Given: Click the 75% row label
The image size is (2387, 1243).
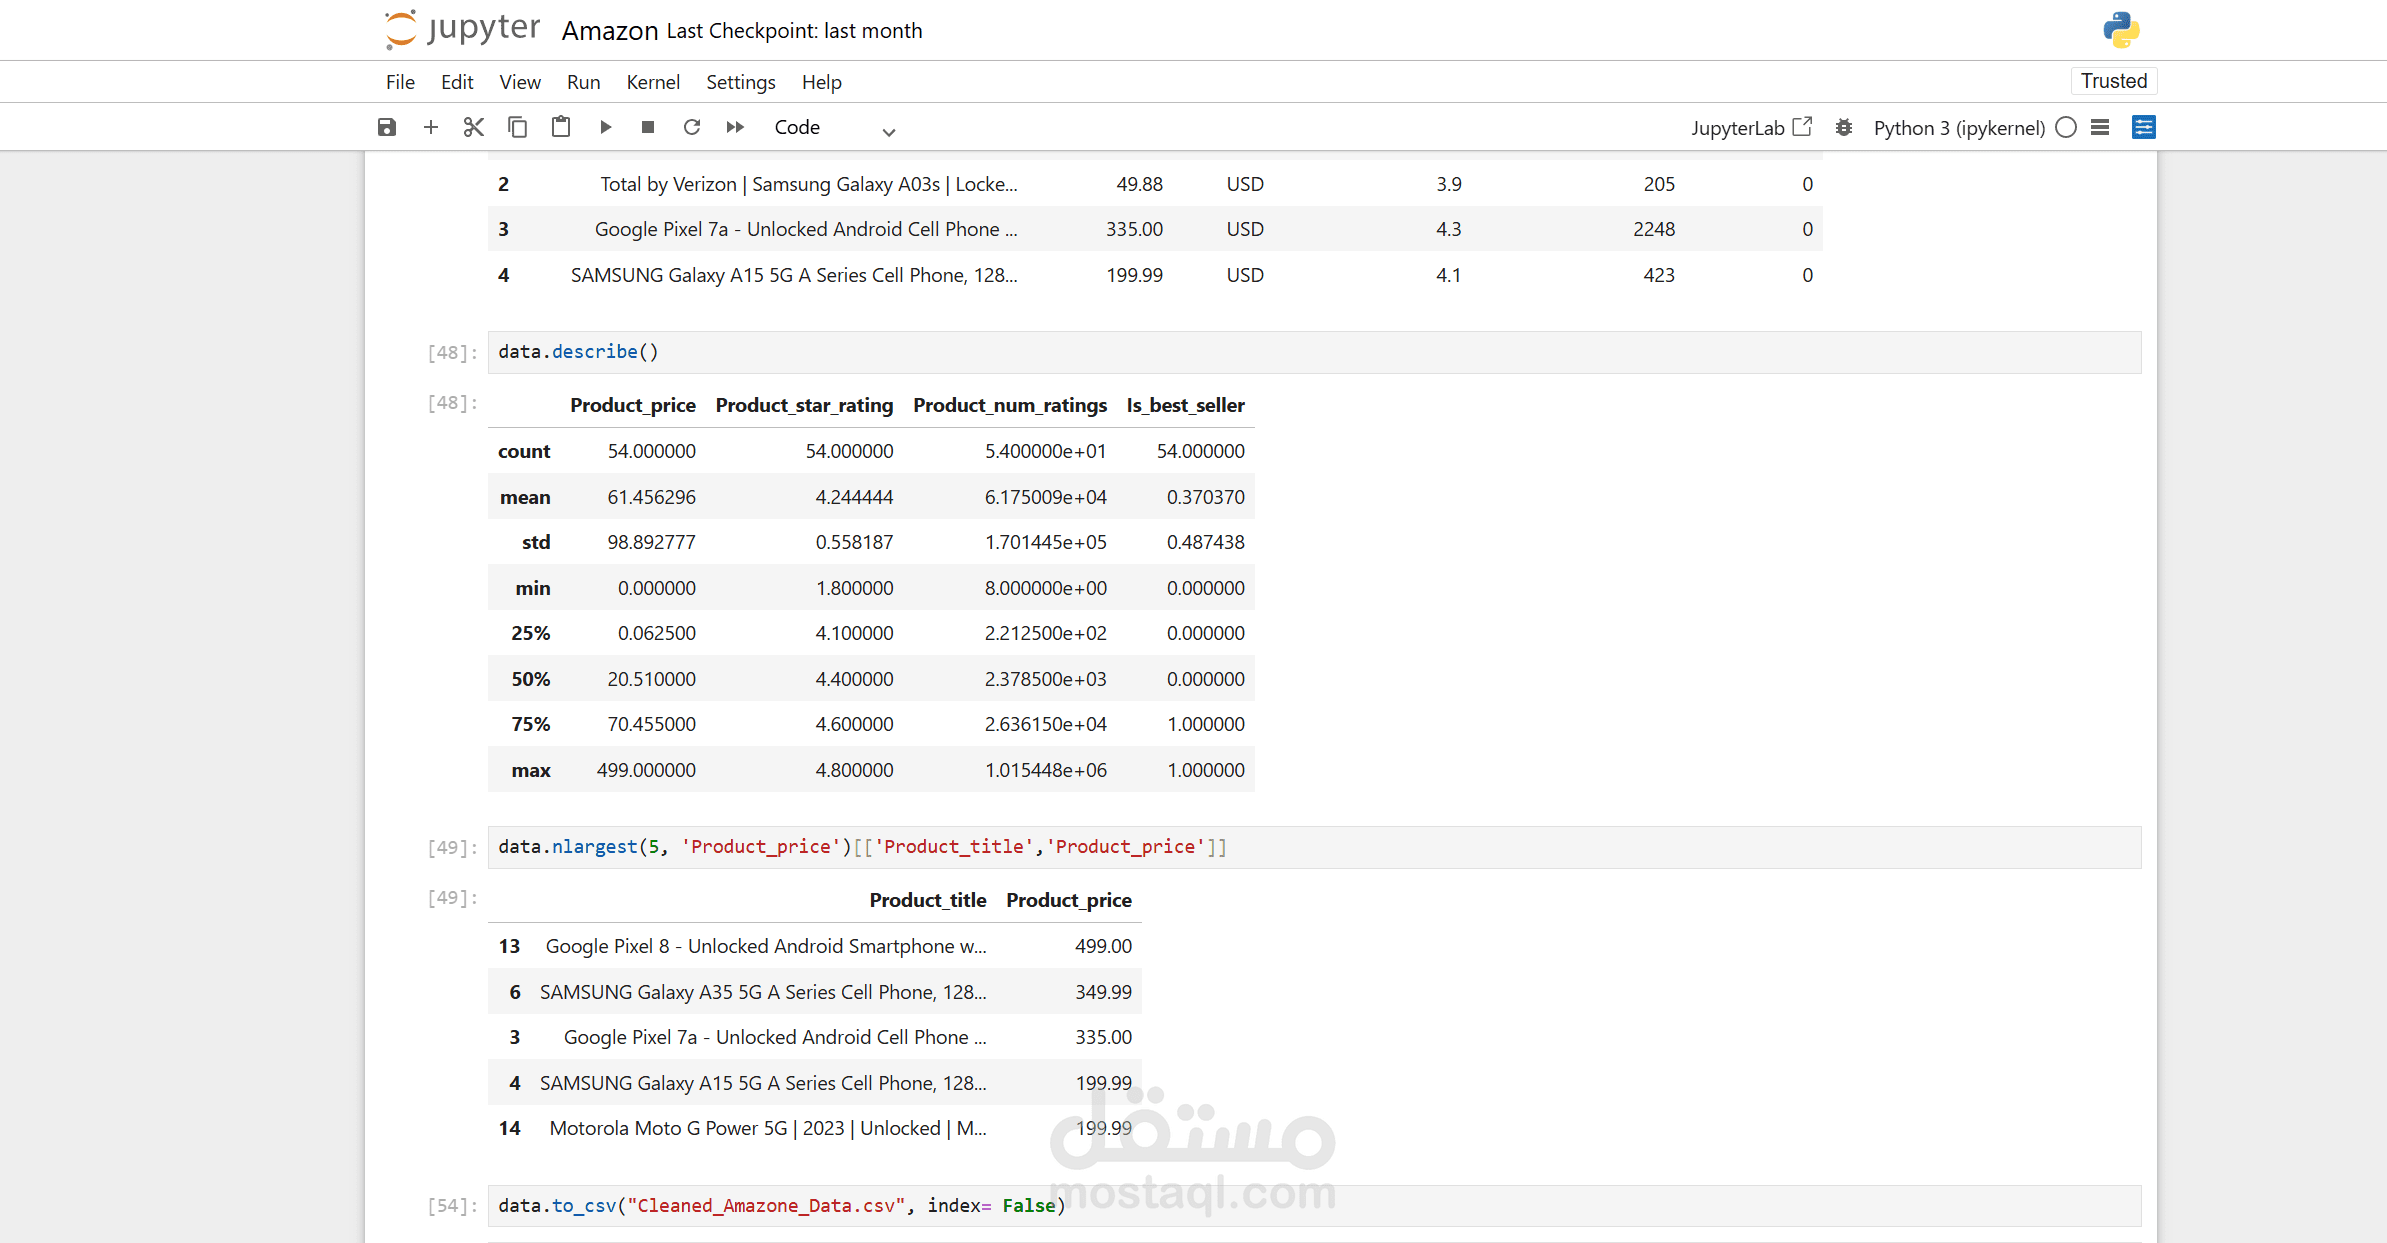Looking at the screenshot, I should tap(531, 724).
